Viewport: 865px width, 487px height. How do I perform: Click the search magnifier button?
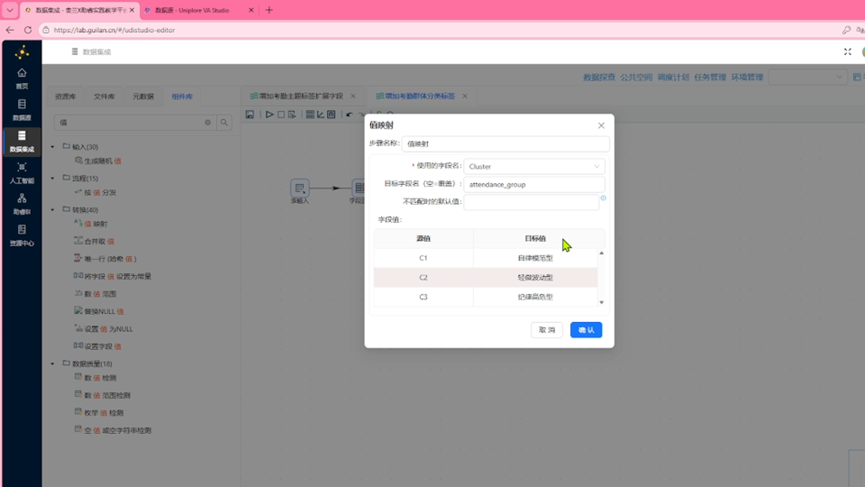tap(224, 122)
